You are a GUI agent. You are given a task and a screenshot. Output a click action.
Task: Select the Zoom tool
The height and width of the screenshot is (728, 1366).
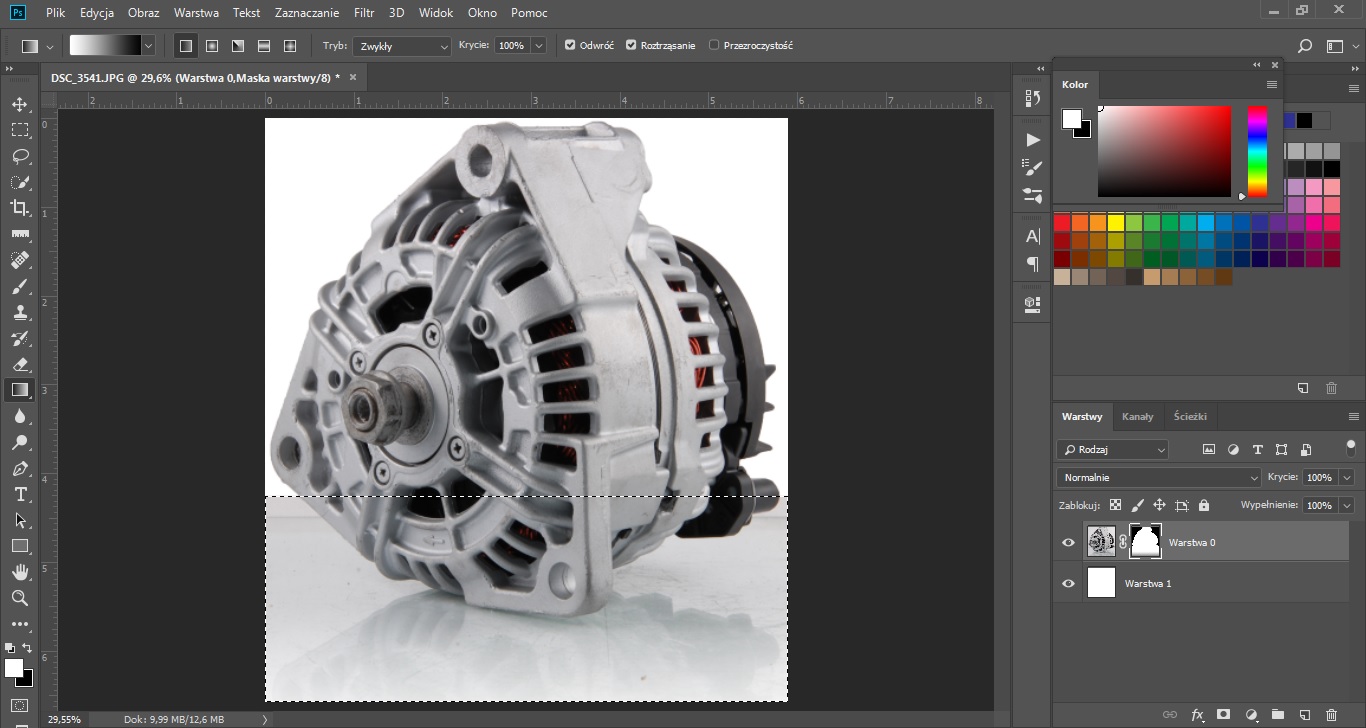coord(20,598)
